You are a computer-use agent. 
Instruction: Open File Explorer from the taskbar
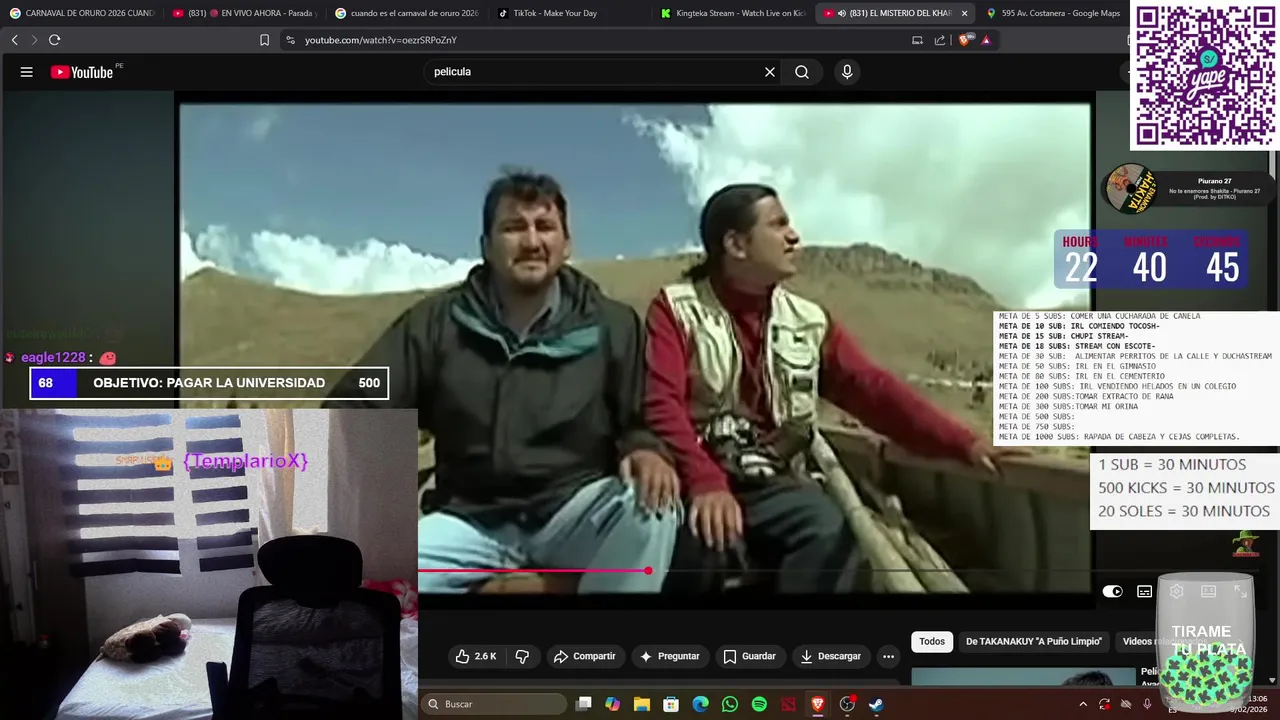(x=642, y=704)
